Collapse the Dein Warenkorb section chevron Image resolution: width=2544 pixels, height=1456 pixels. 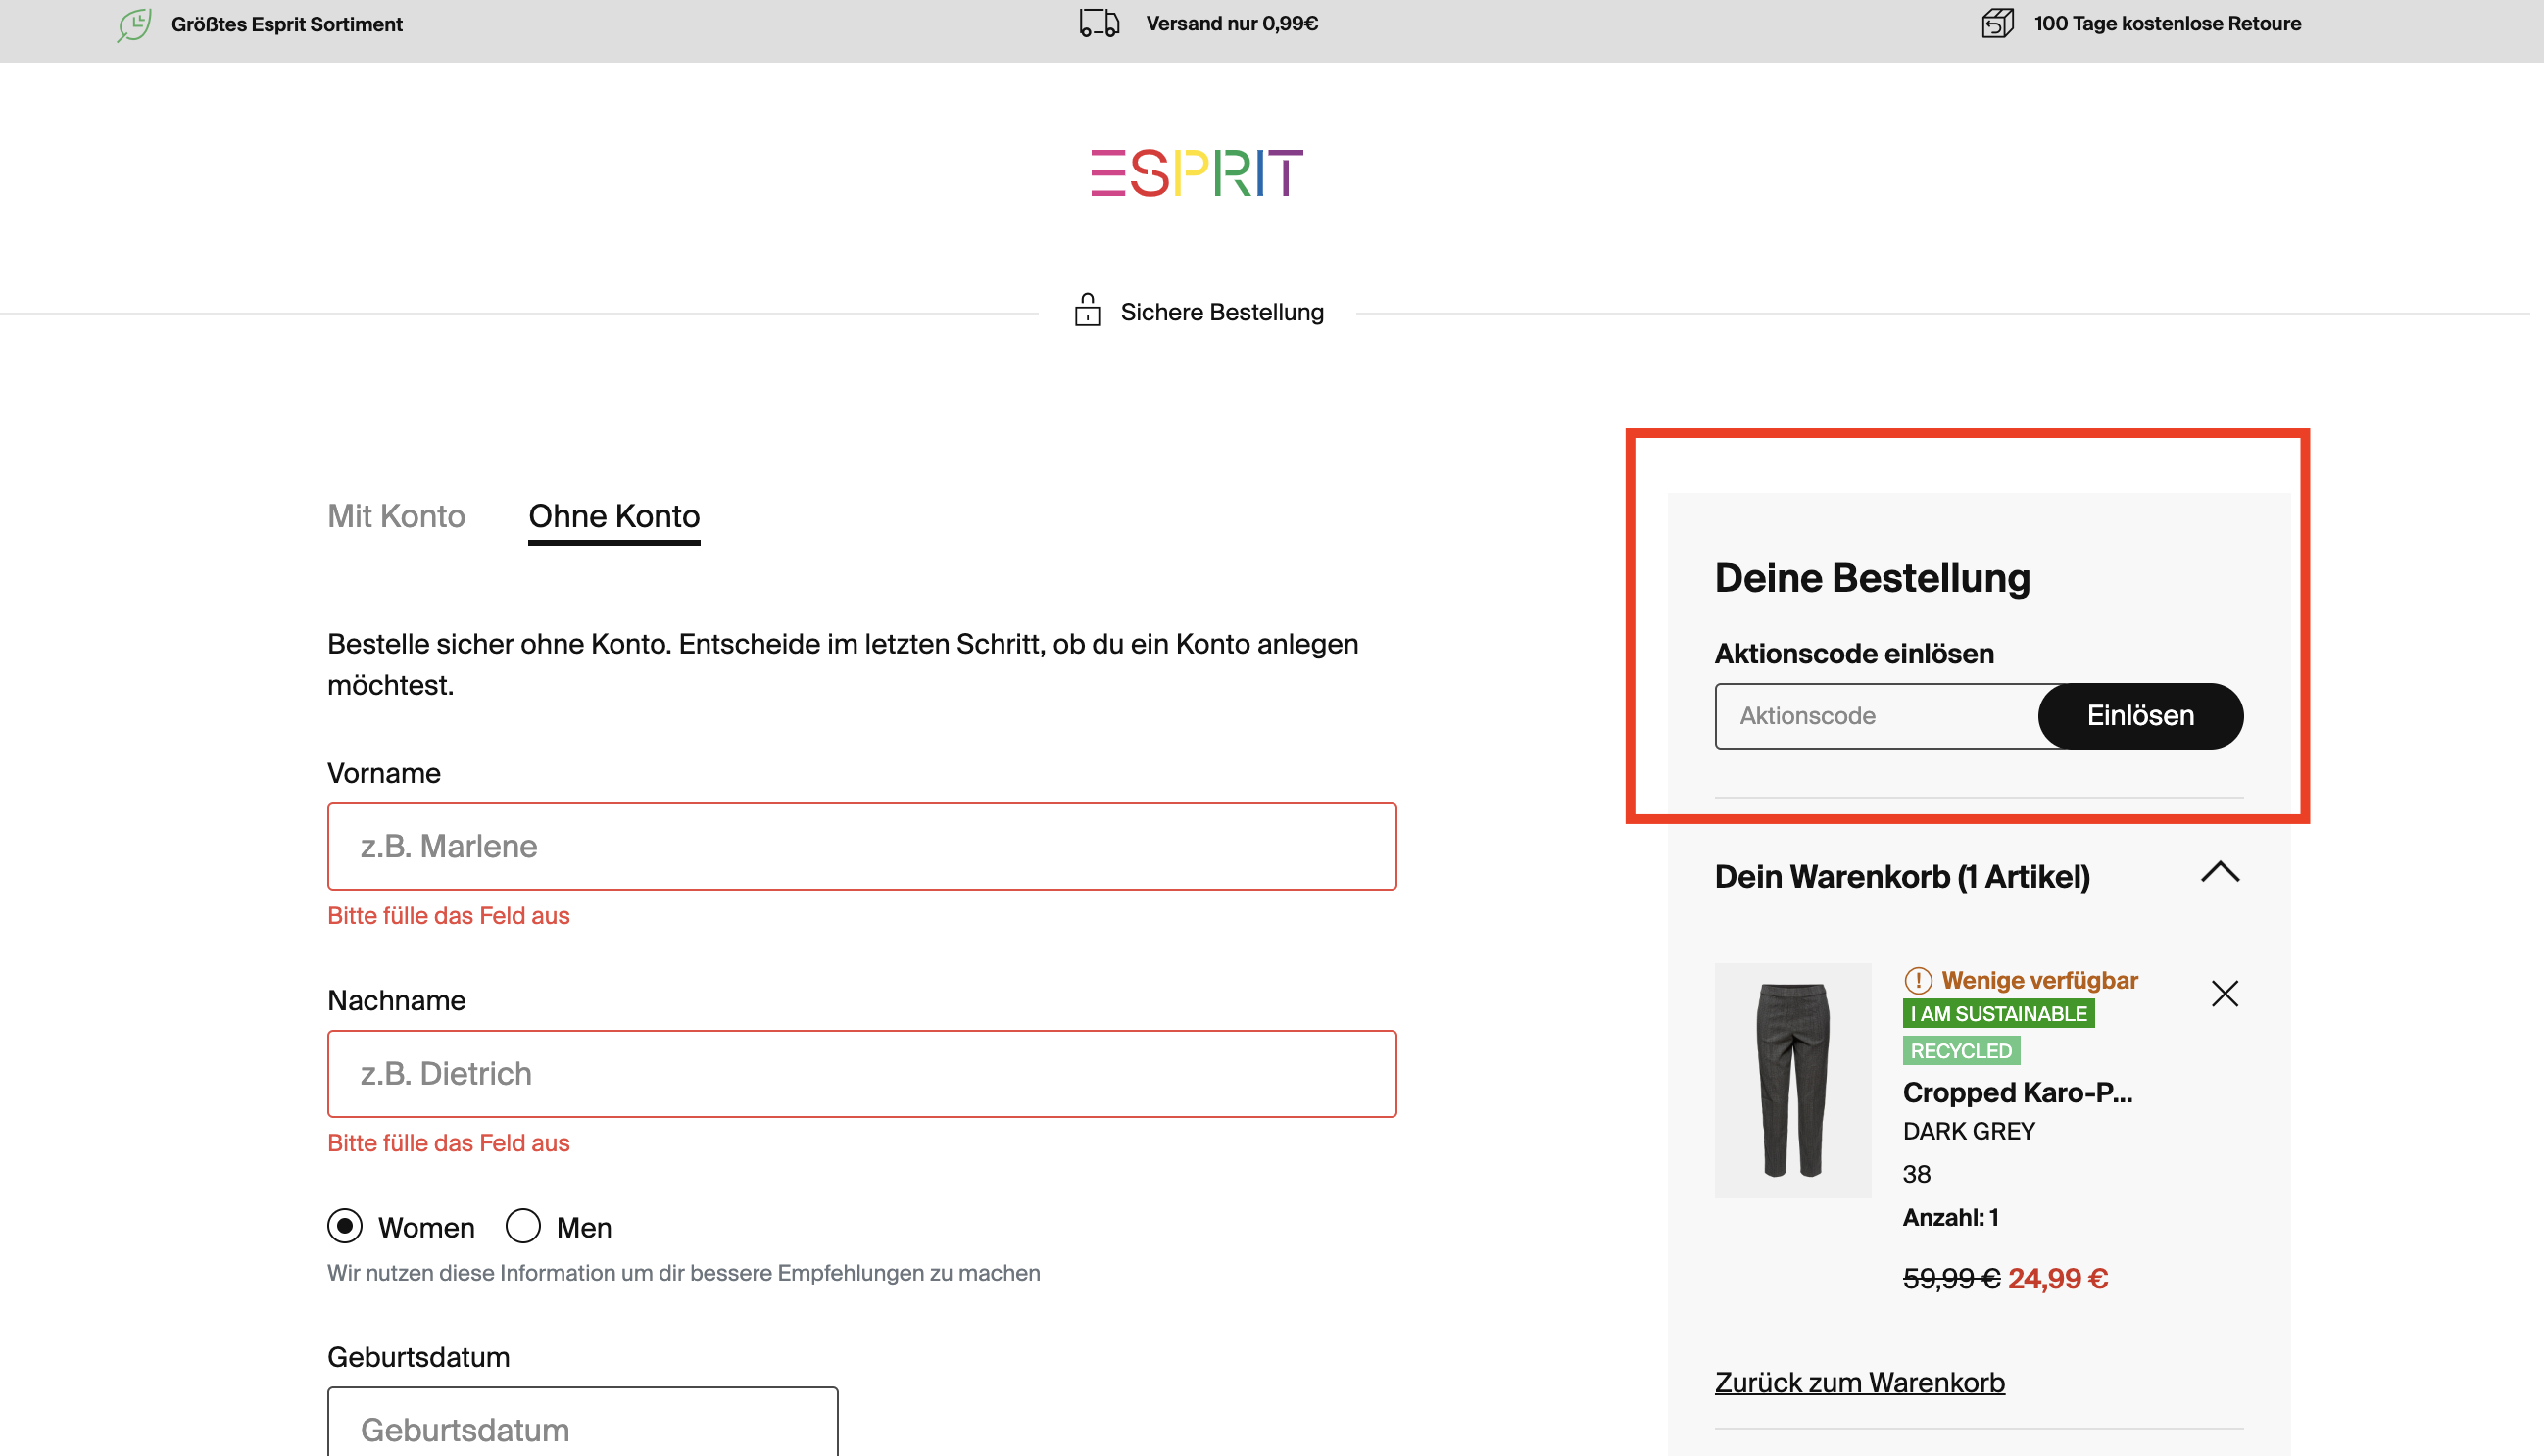point(2220,872)
